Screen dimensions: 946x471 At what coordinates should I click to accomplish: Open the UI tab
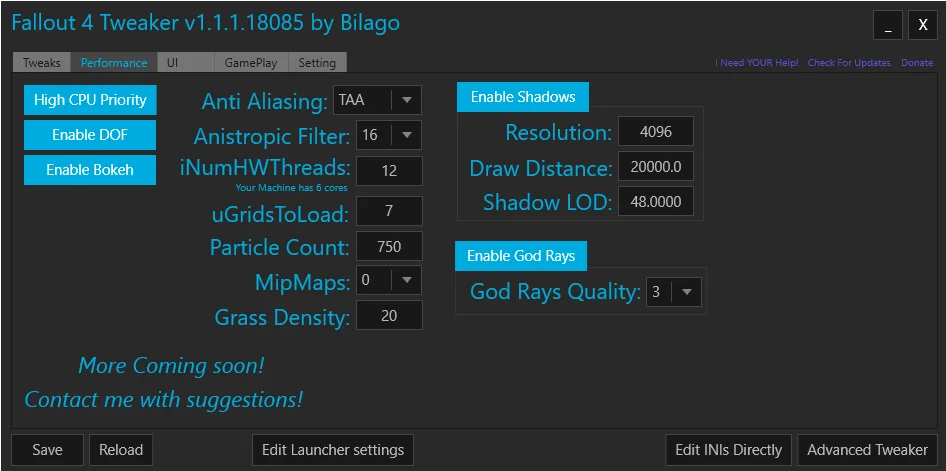(x=186, y=63)
